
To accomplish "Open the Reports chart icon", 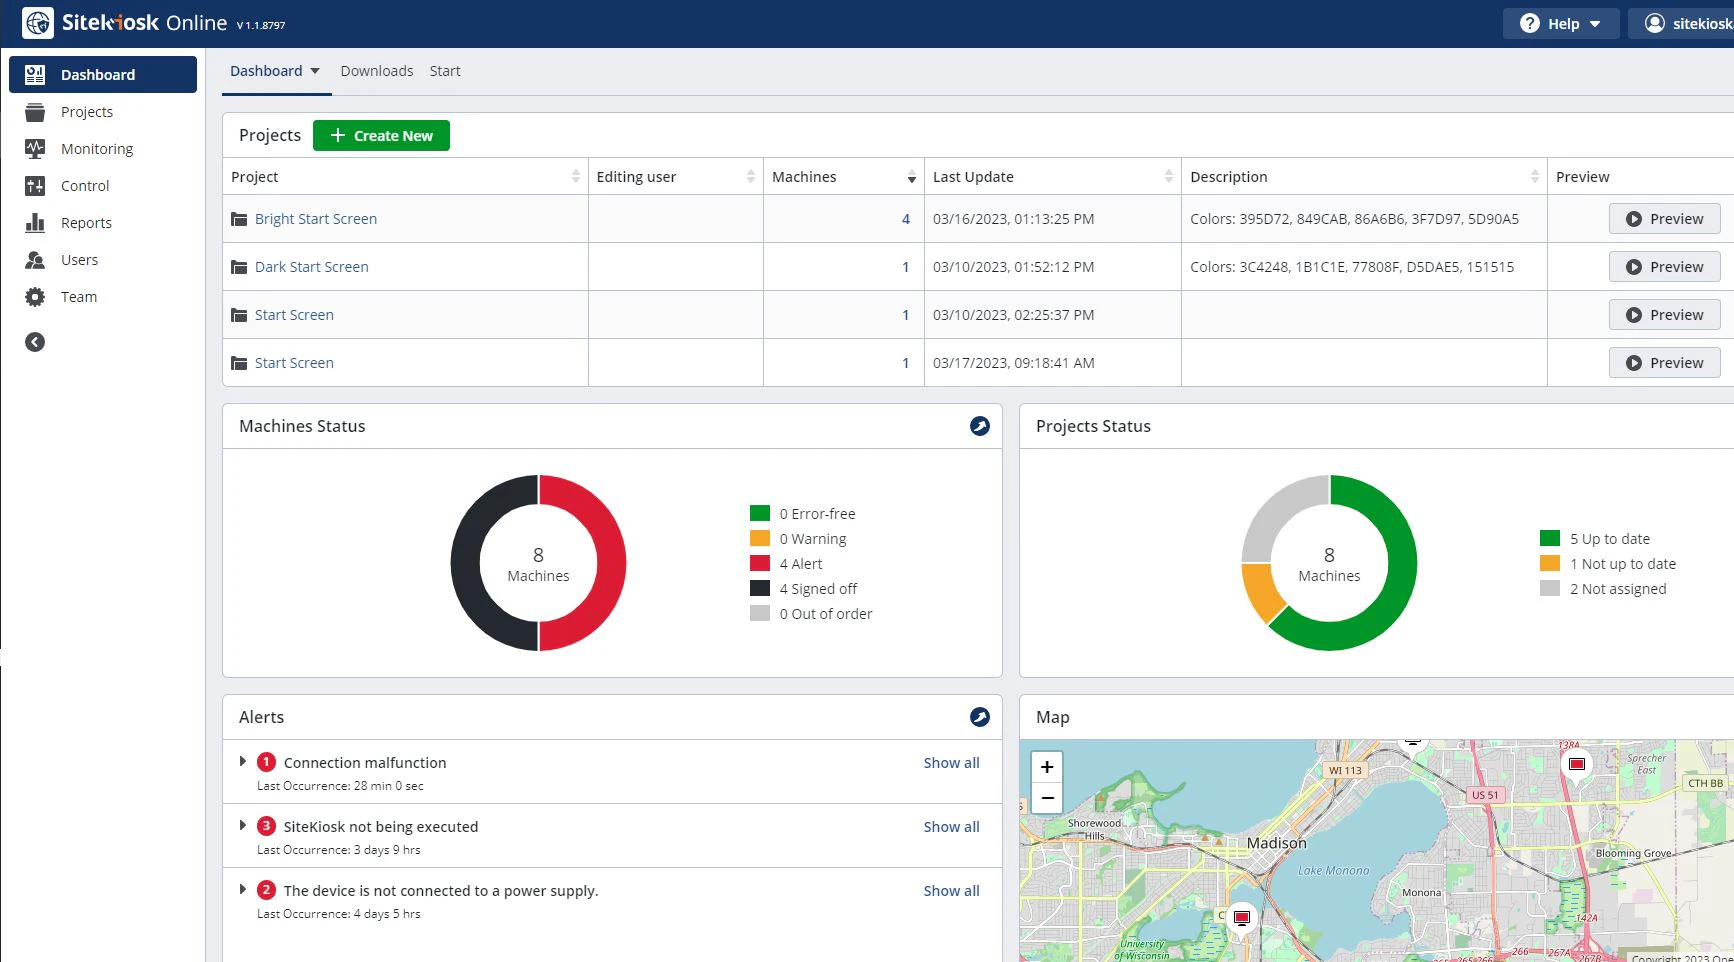I will click(35, 223).
